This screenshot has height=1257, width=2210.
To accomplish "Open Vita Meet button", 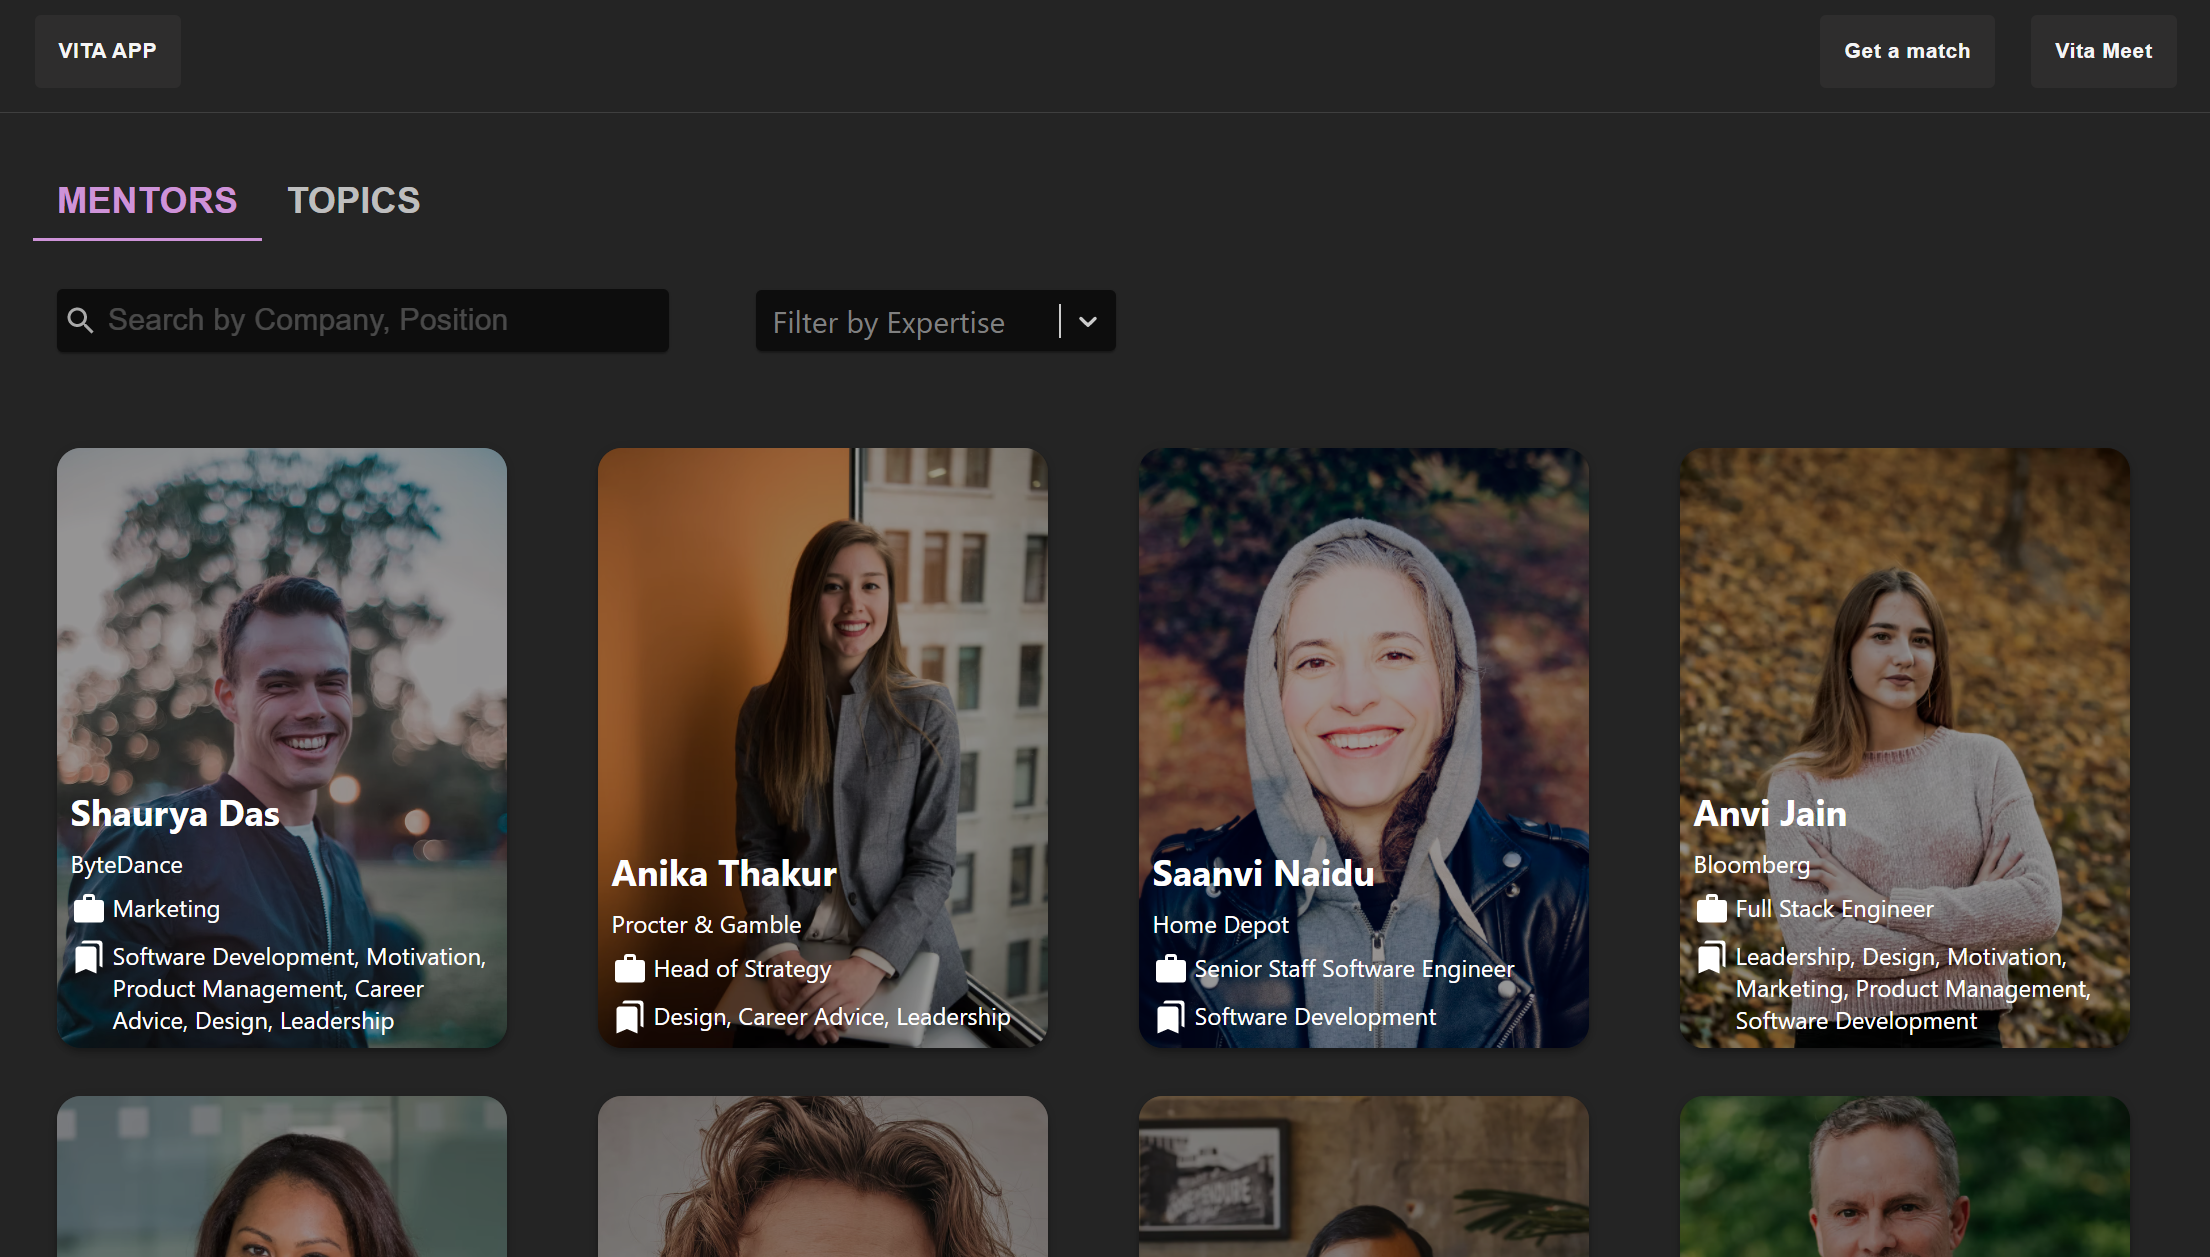I will tap(2102, 51).
